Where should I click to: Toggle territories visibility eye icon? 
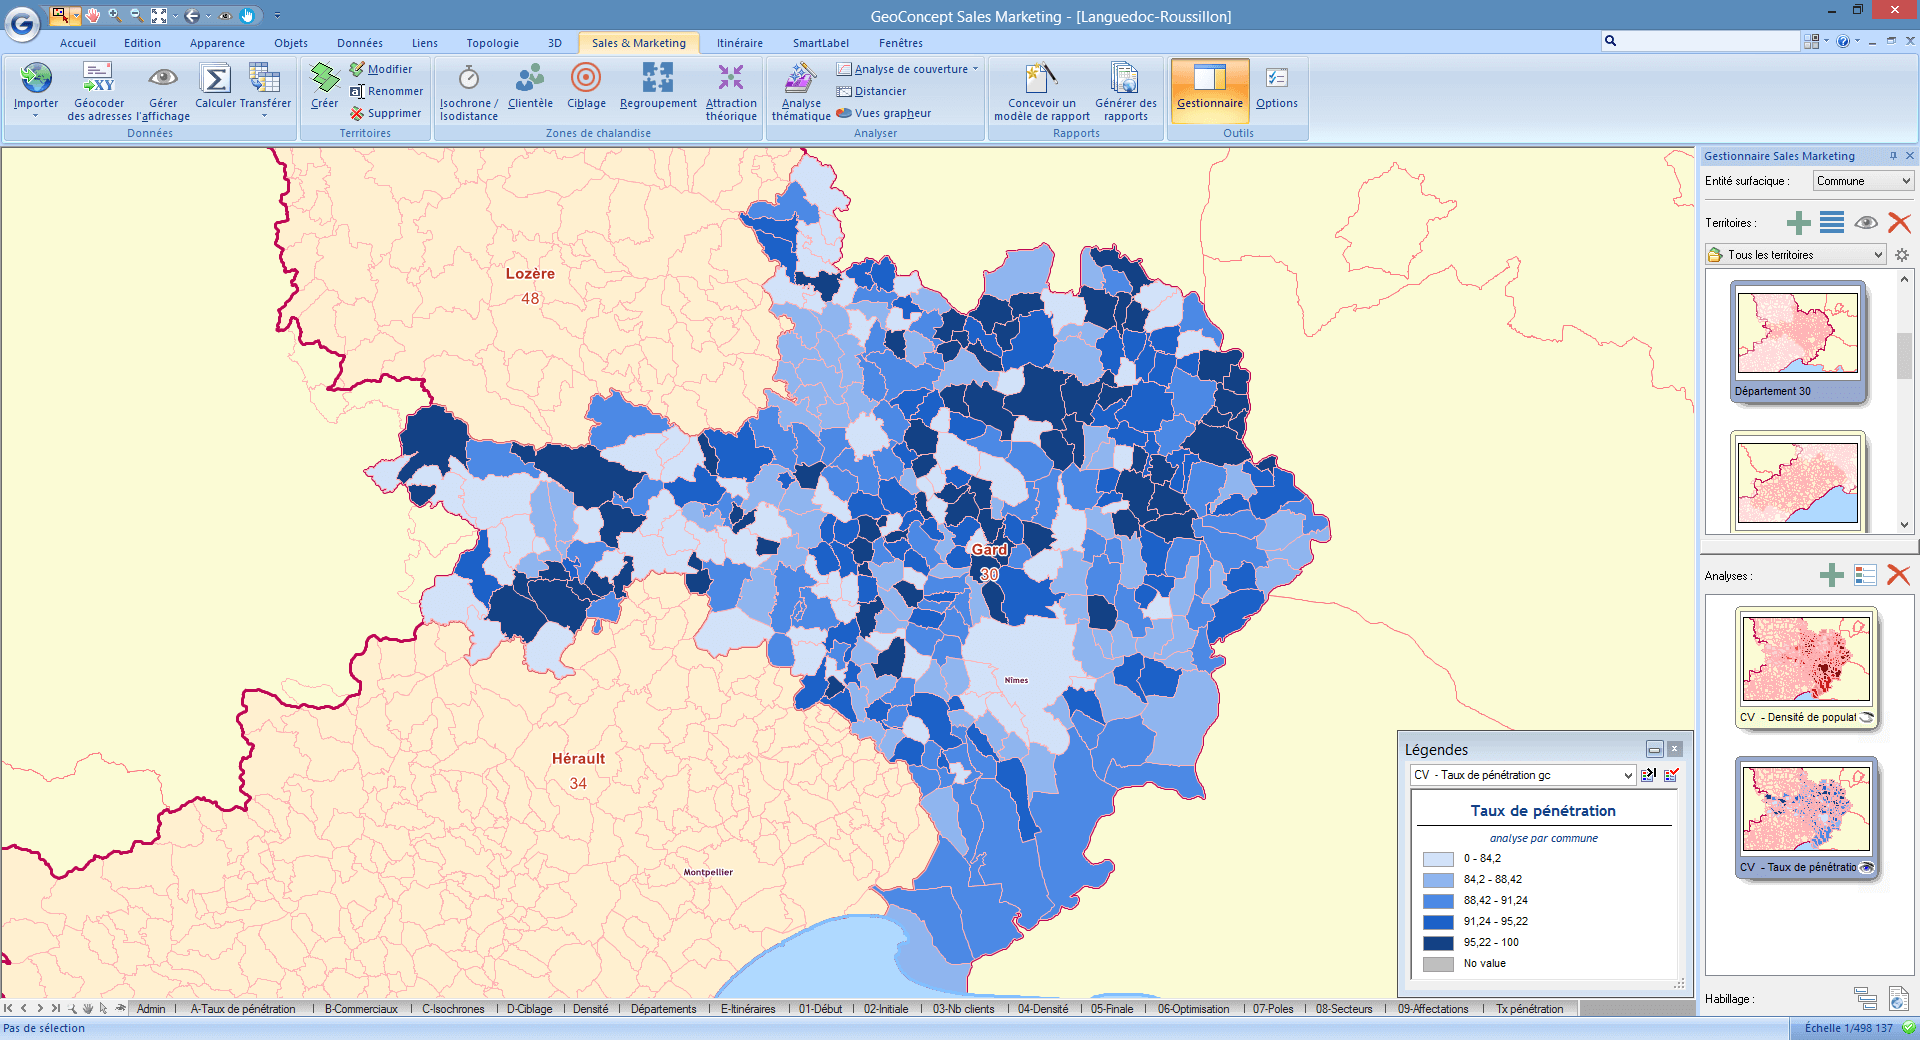click(x=1865, y=223)
